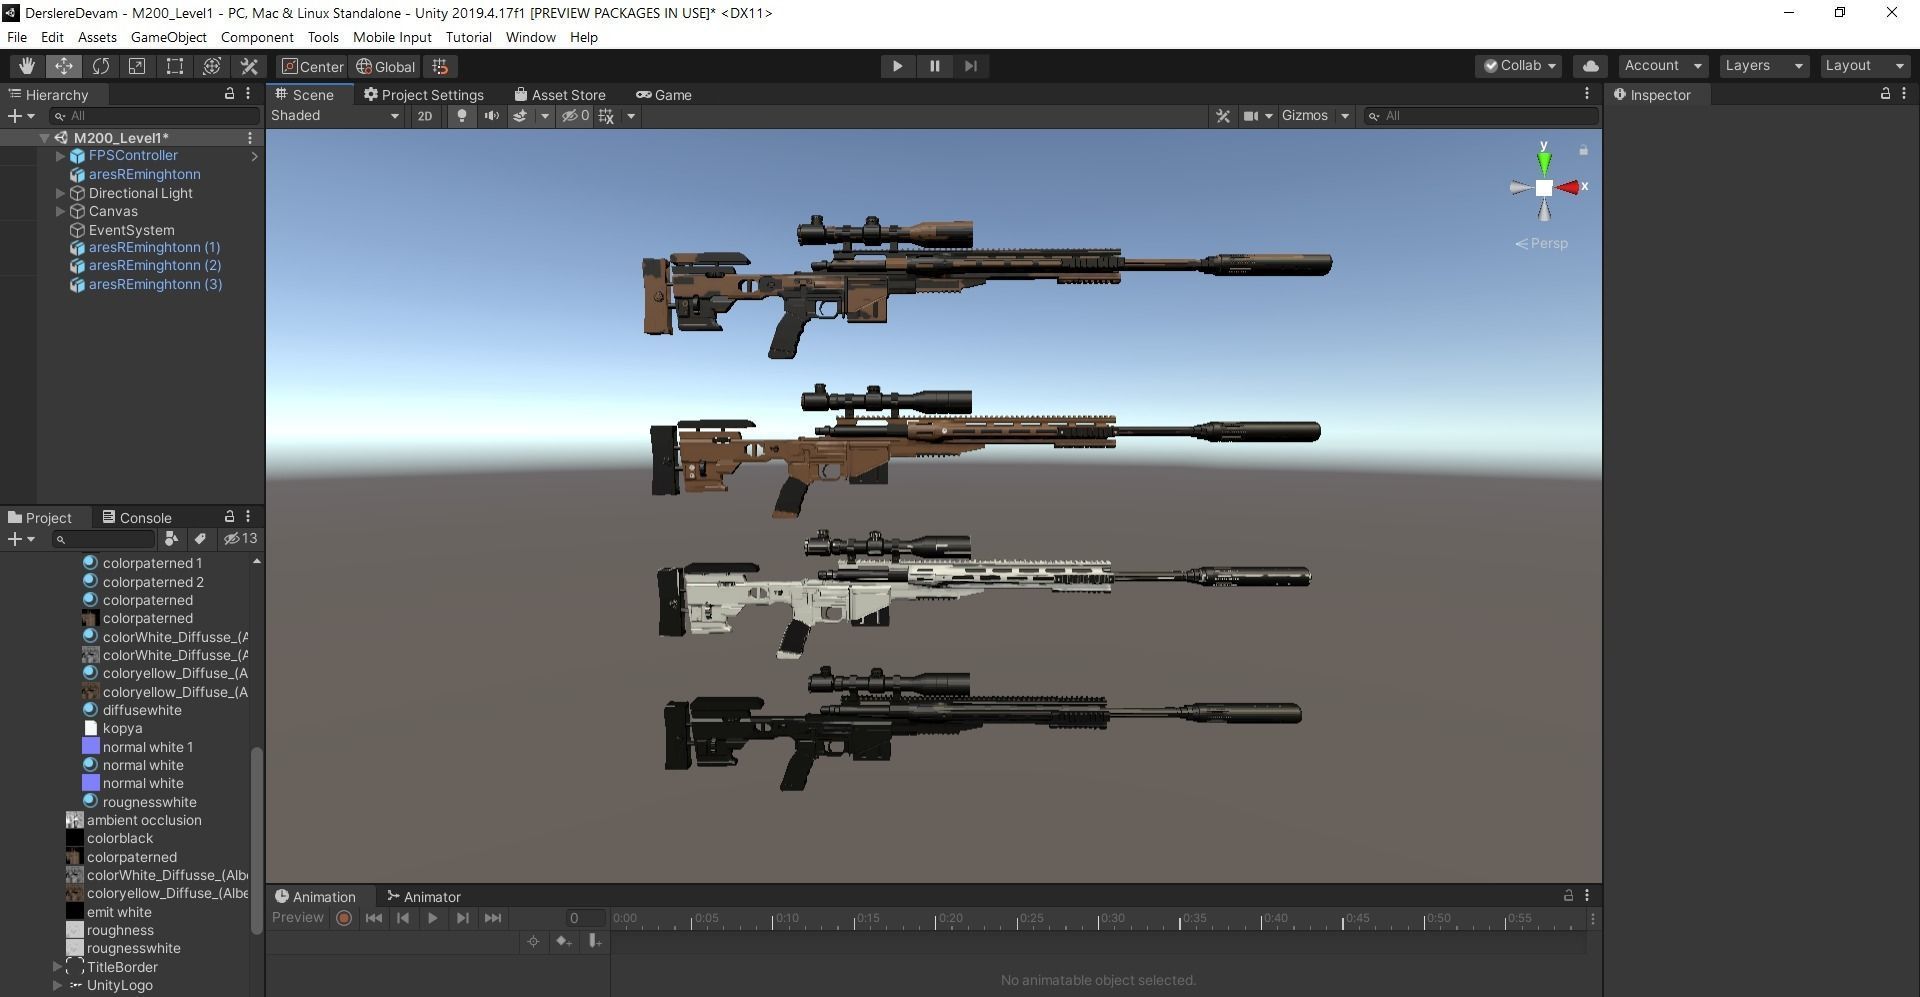Select the Hand pan tool
The height and width of the screenshot is (997, 1920).
[27, 66]
